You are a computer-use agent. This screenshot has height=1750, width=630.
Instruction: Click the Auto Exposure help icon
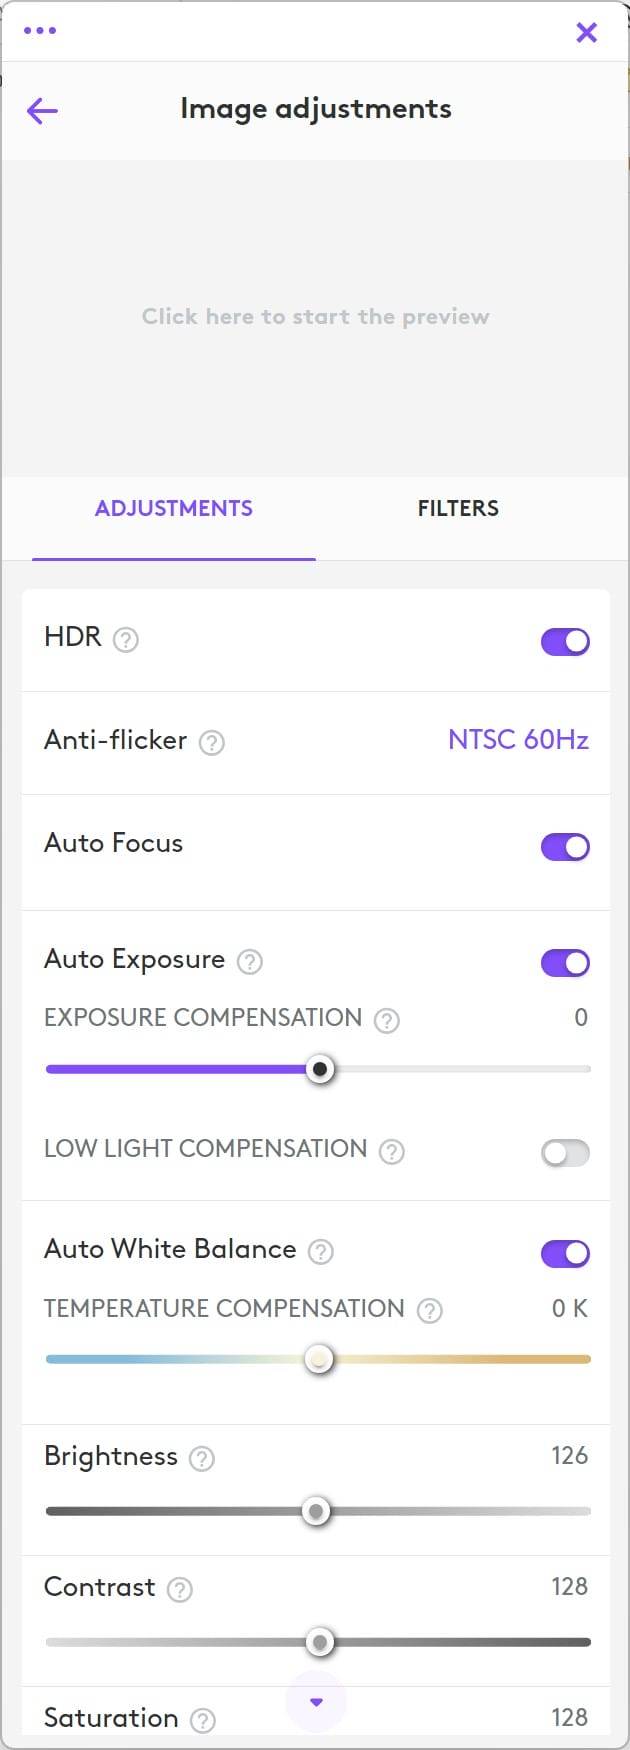coord(249,961)
